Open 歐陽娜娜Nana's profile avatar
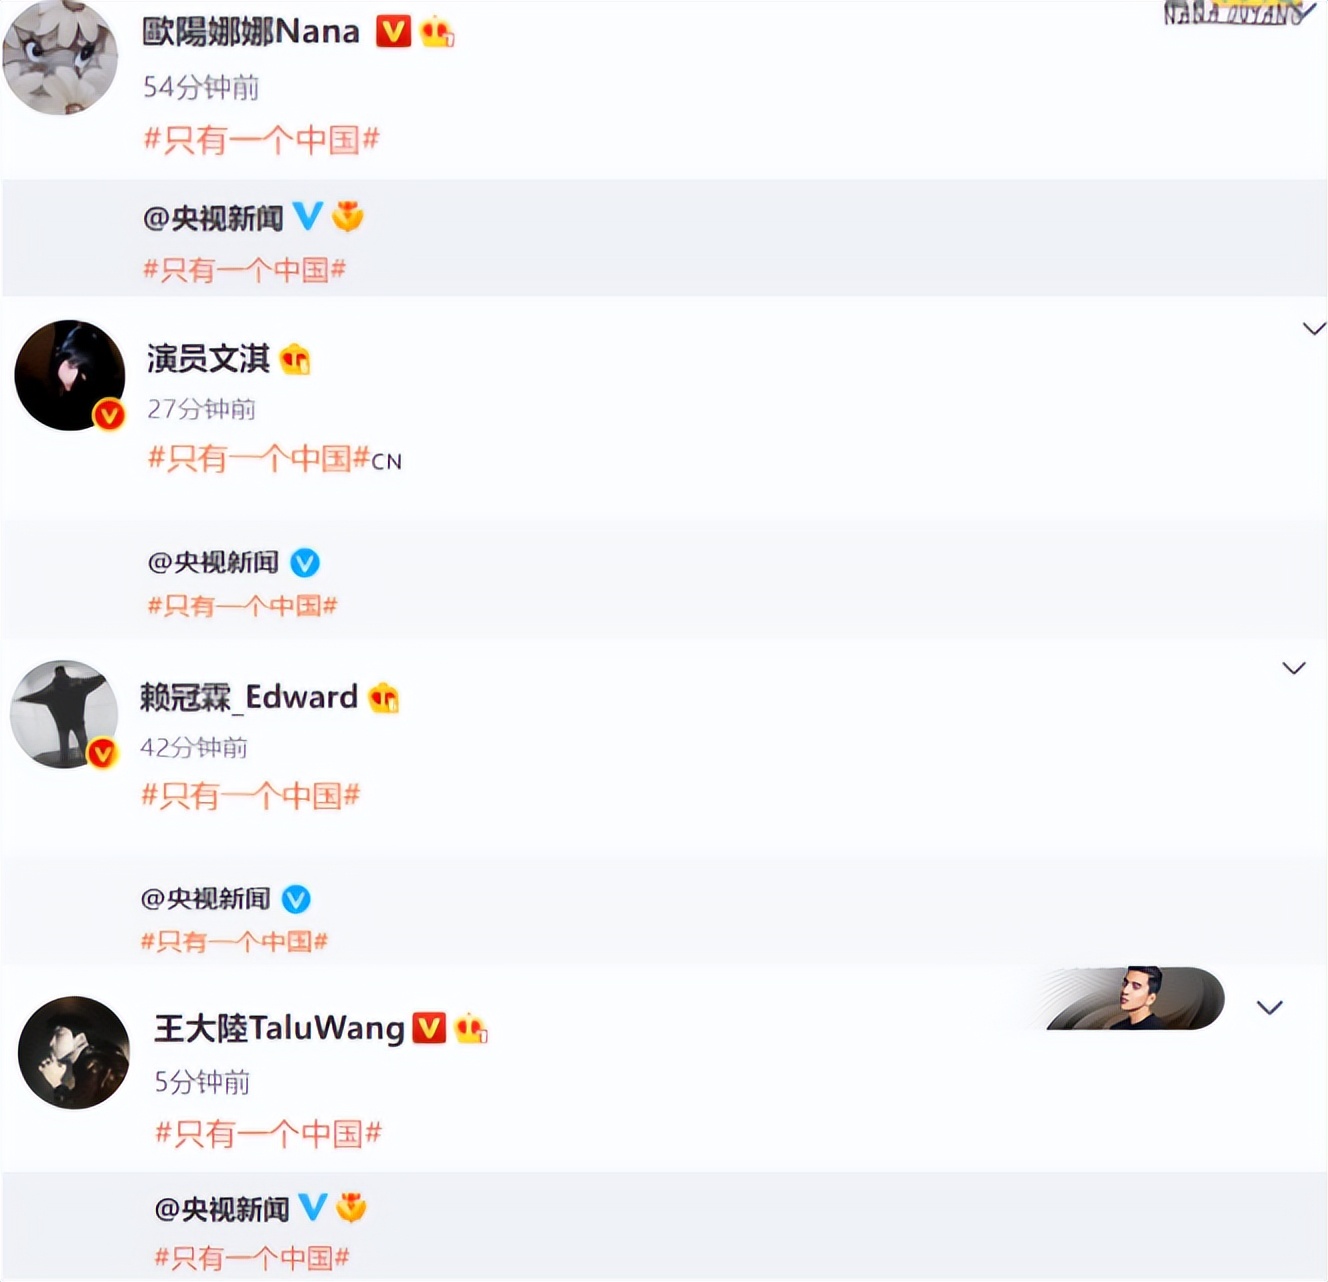The height and width of the screenshot is (1282, 1328). click(60, 56)
